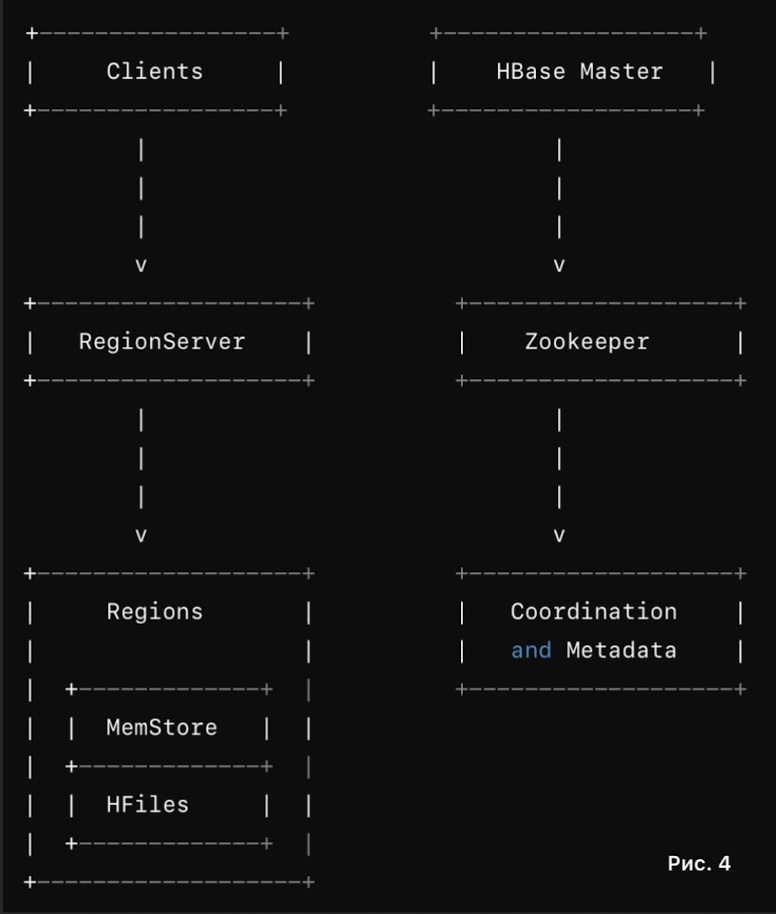Click top-left plus corner of Clients box
This screenshot has width=776, height=914.
pos(31,33)
